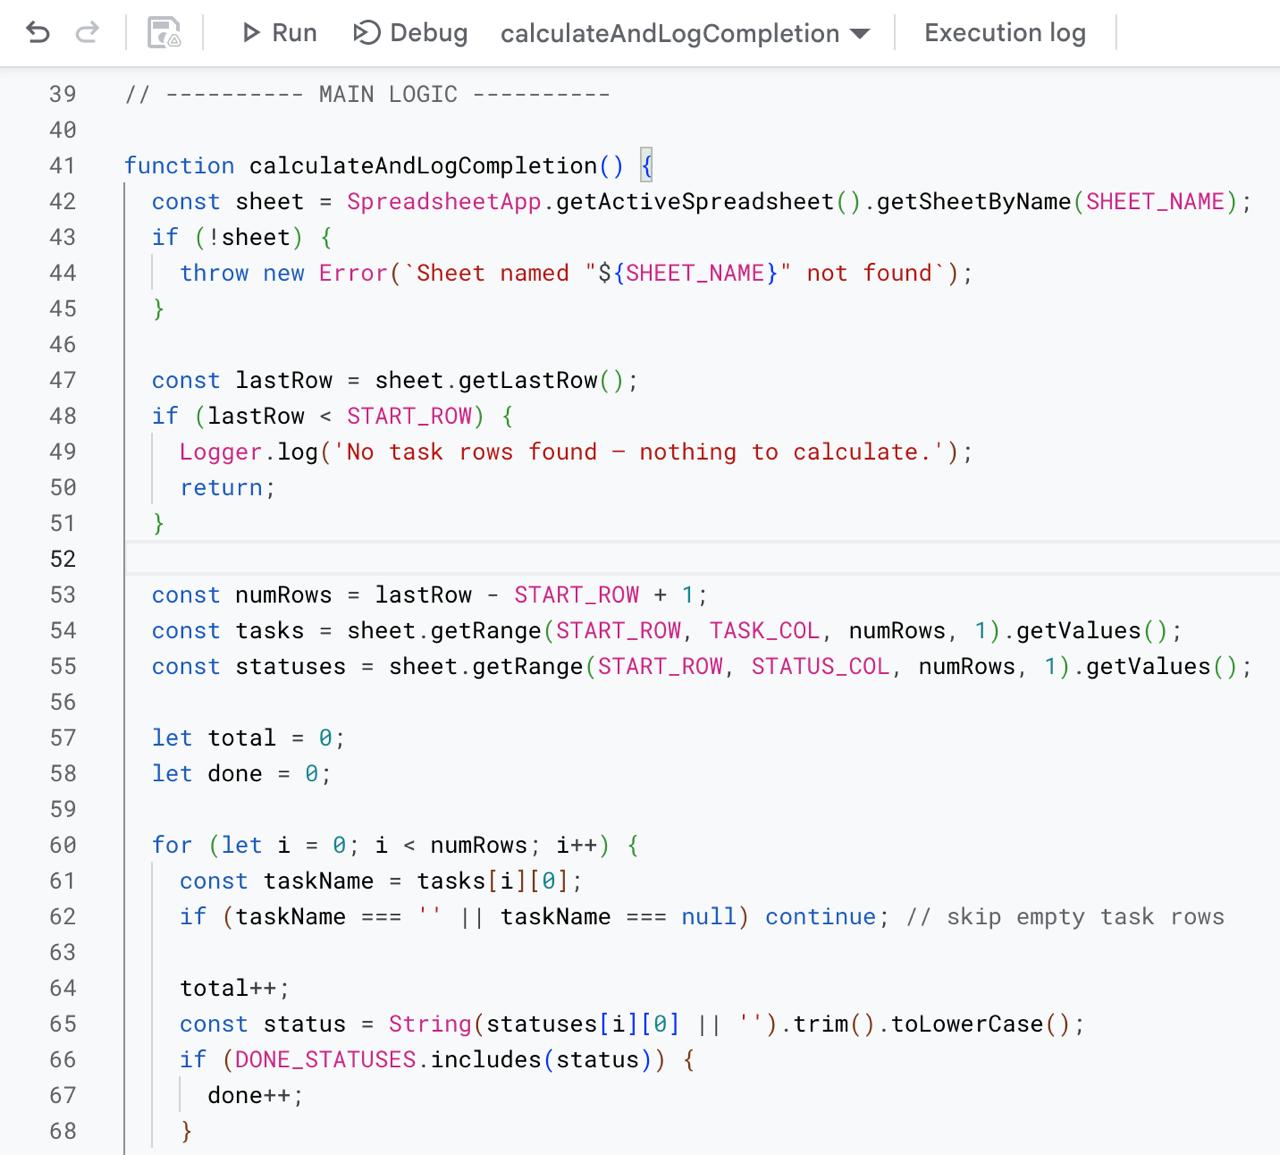Click the 'Sheet named' string on line 44

click(675, 273)
